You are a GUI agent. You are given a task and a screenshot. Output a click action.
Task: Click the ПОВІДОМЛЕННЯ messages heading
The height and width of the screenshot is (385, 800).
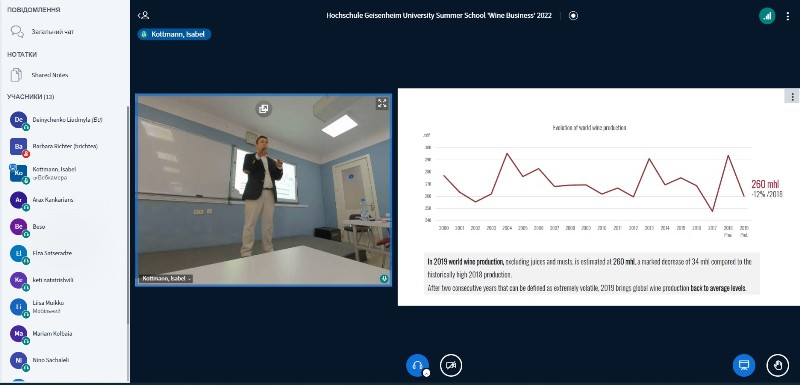pyautogui.click(x=34, y=10)
